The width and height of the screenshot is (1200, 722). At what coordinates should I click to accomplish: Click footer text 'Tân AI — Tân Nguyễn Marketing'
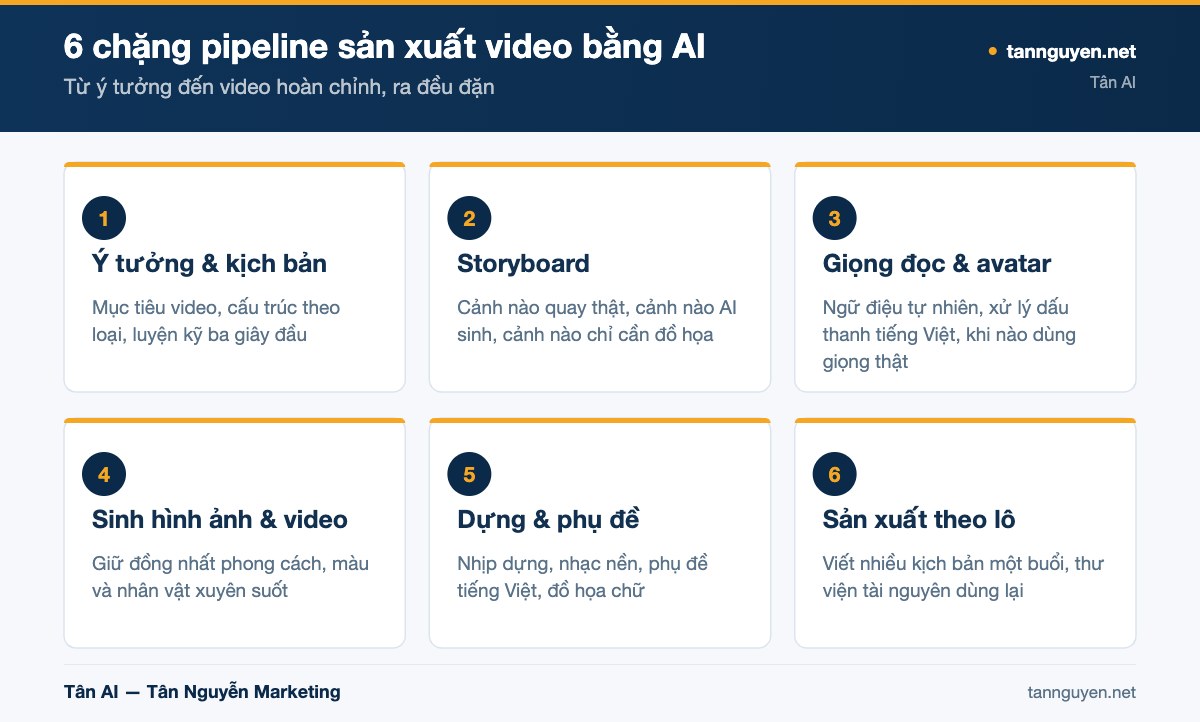202,692
